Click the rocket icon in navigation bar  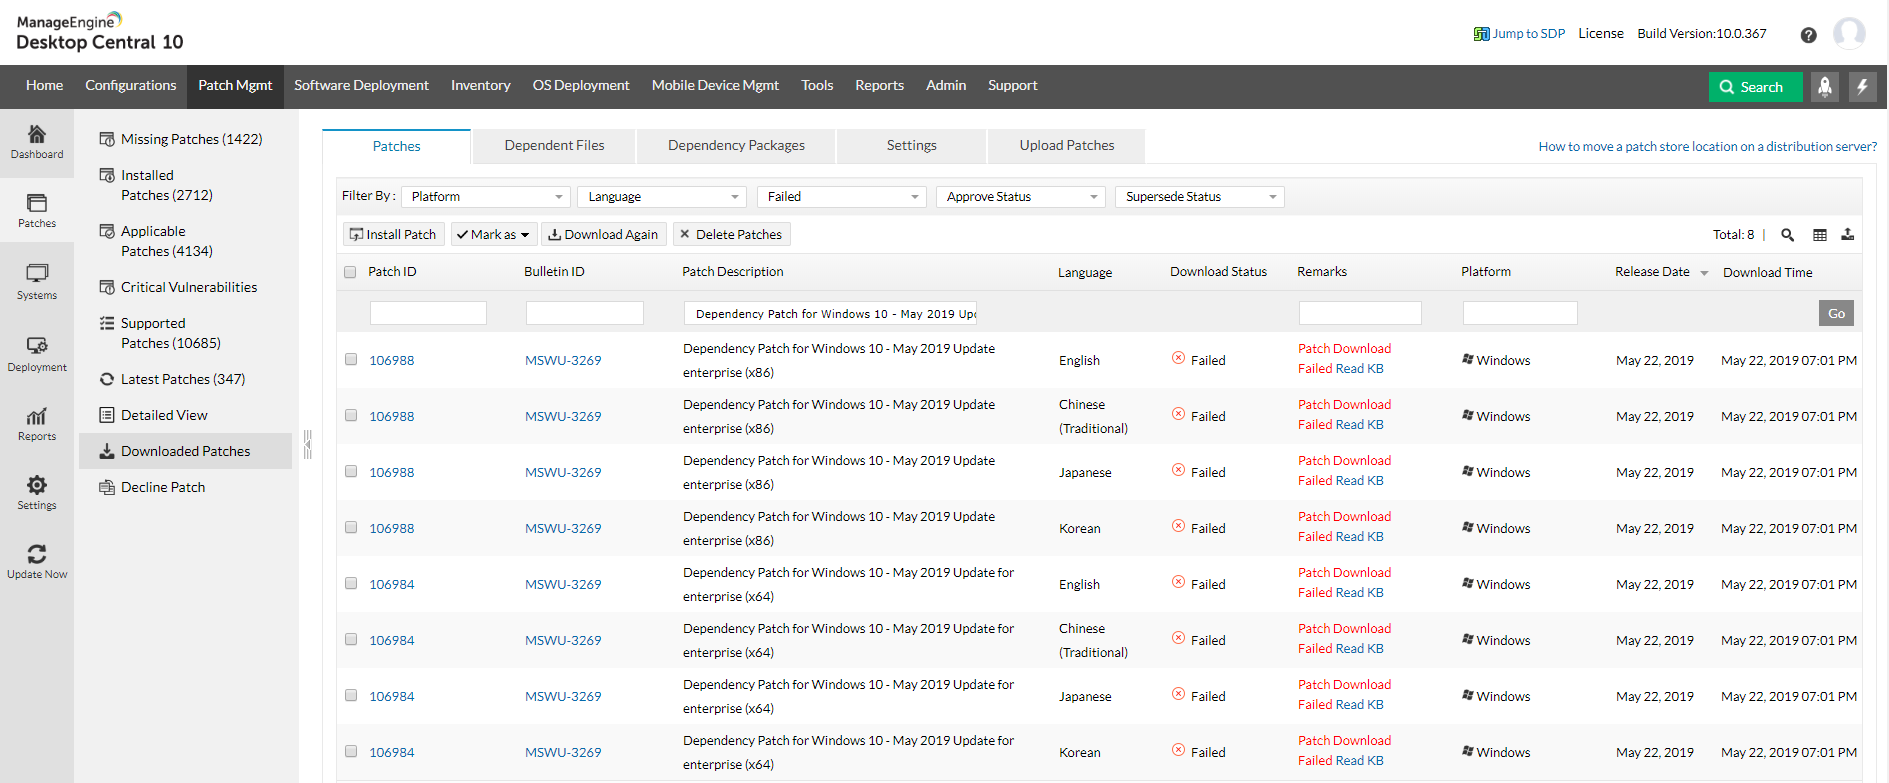point(1825,87)
